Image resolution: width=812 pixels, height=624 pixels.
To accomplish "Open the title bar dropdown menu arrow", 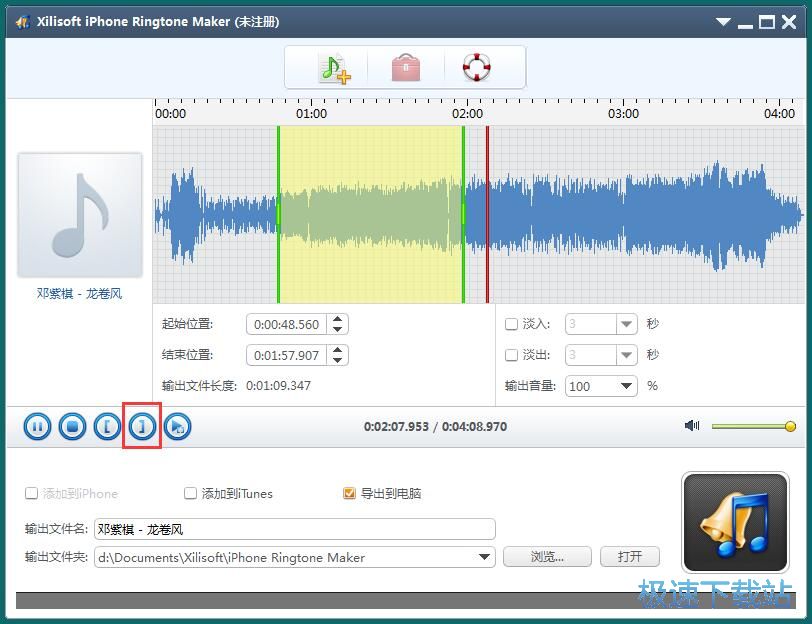I will pyautogui.click(x=723, y=22).
